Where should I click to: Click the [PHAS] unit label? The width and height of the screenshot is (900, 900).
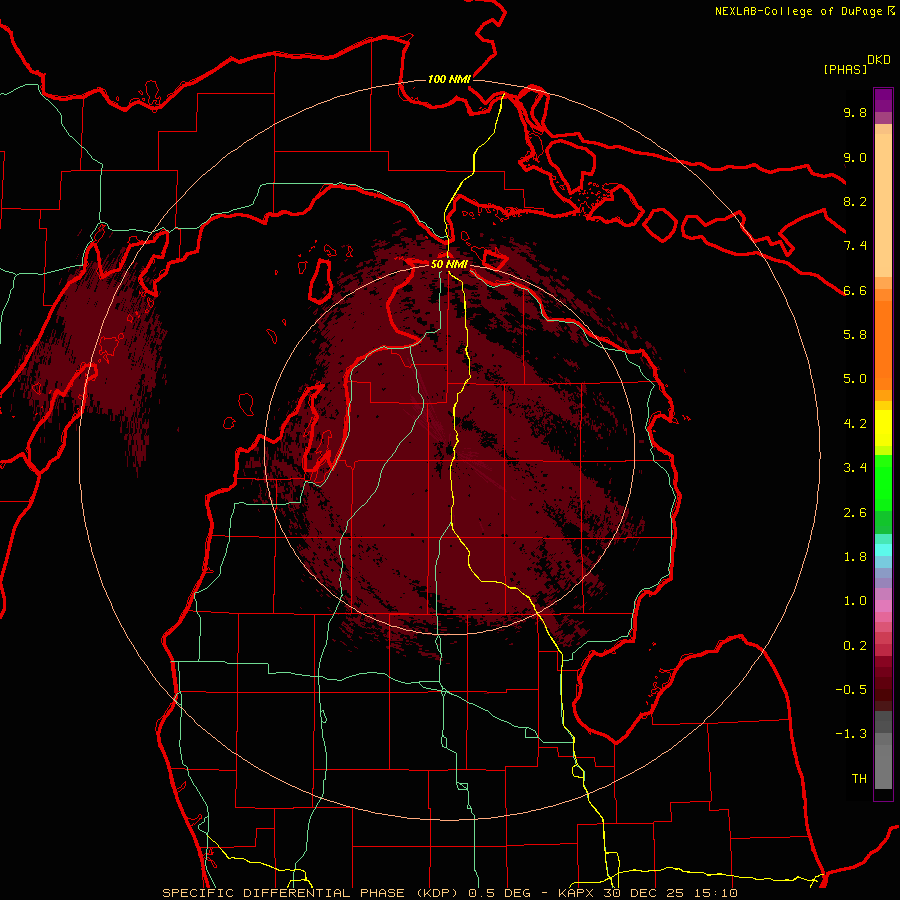tap(845, 69)
